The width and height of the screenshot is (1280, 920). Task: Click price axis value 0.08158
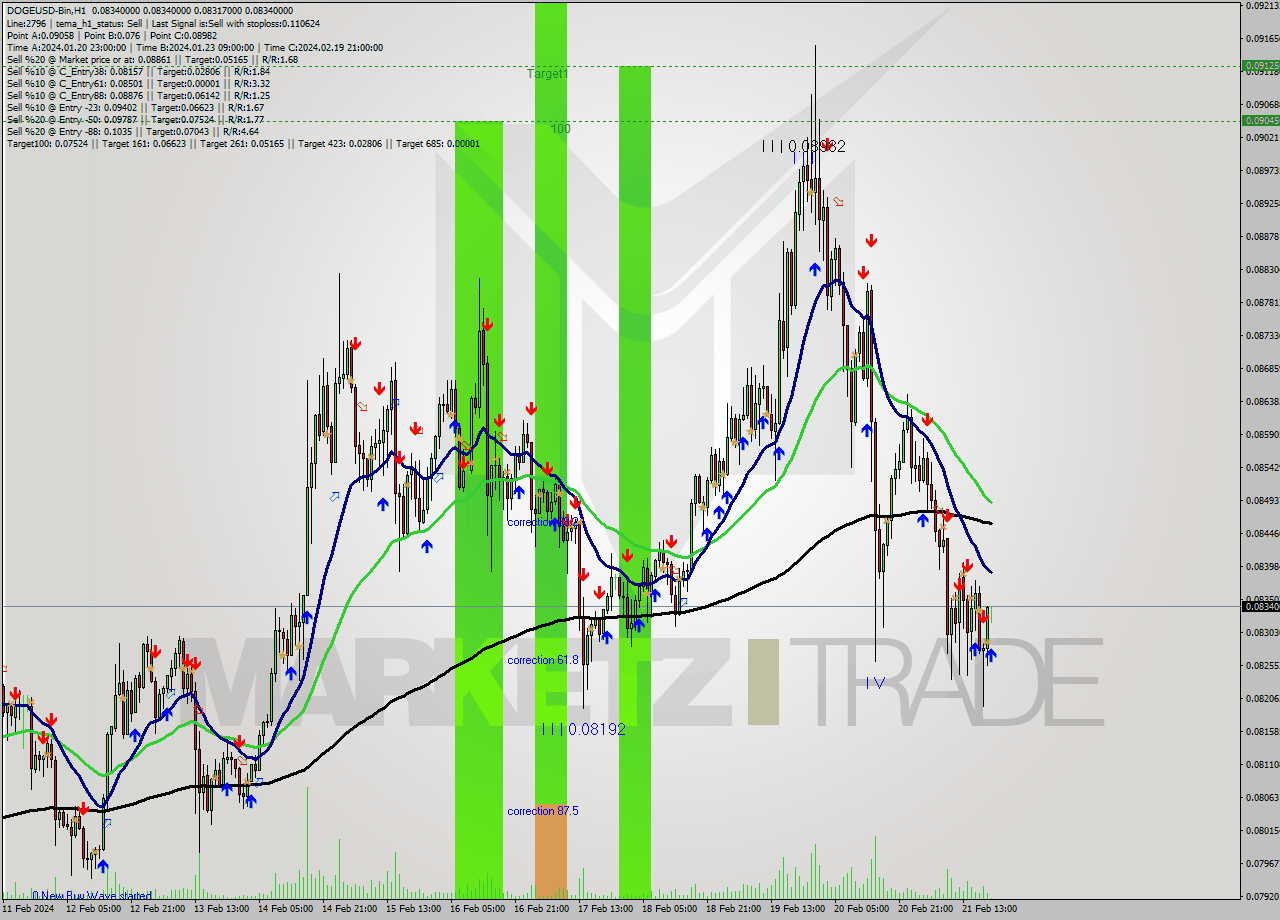tap(1263, 731)
